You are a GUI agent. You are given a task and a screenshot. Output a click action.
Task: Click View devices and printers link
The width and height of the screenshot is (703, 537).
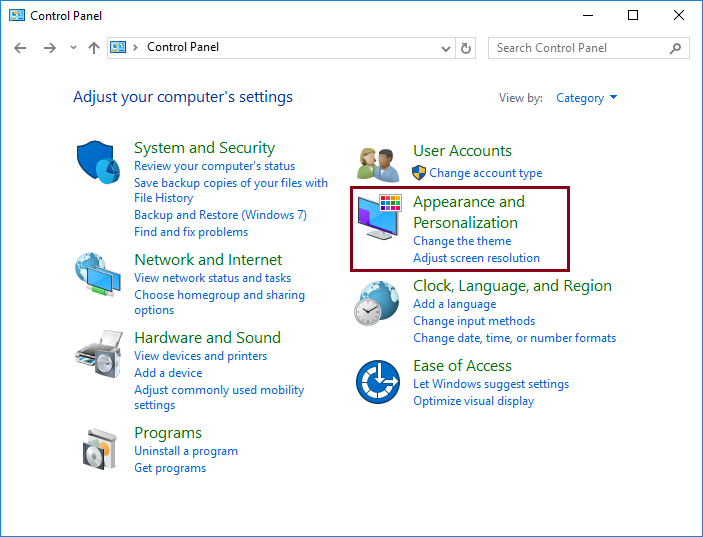(x=201, y=356)
